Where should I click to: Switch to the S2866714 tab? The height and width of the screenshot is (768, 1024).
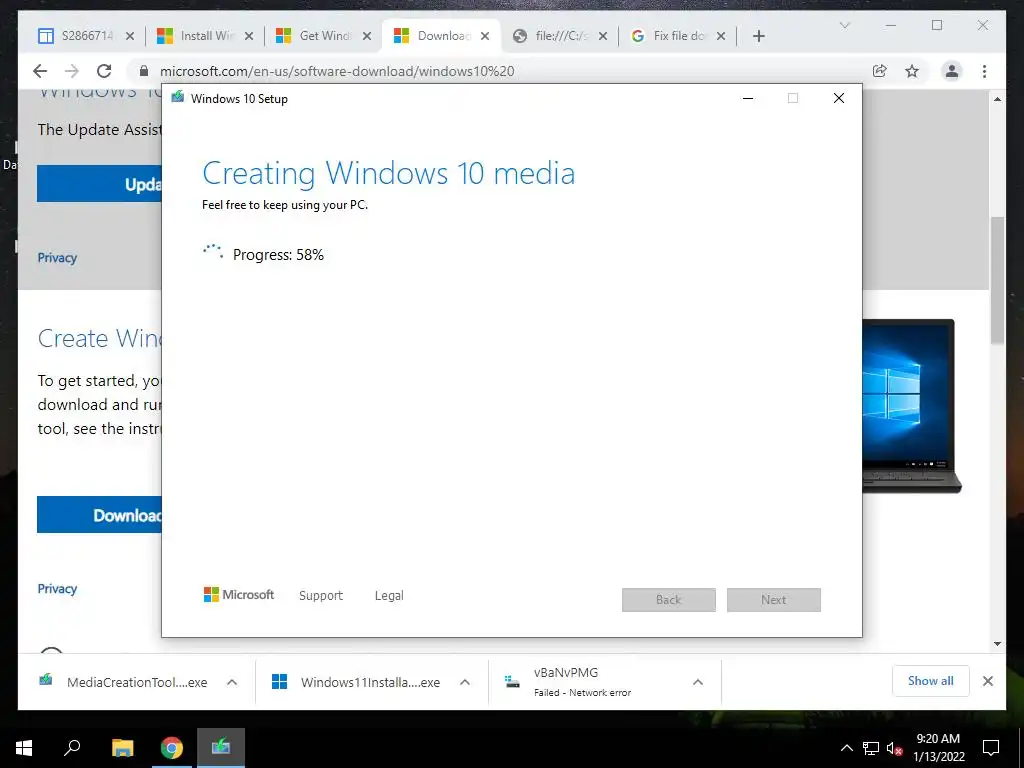point(76,36)
